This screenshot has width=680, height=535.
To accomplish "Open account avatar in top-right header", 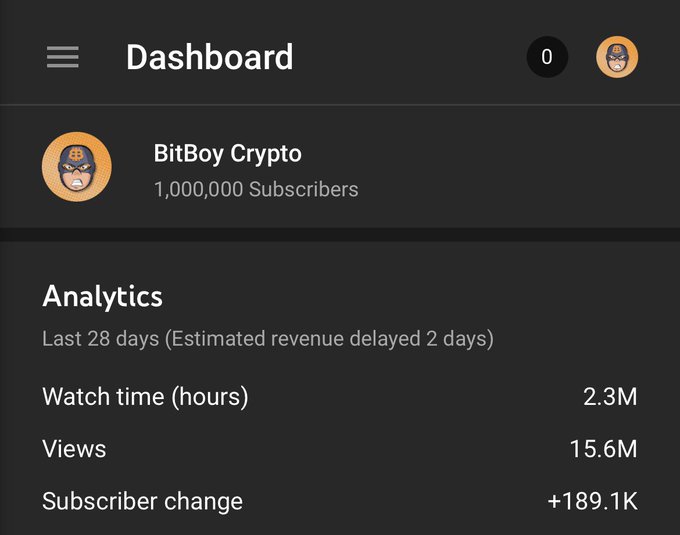I will click(617, 57).
